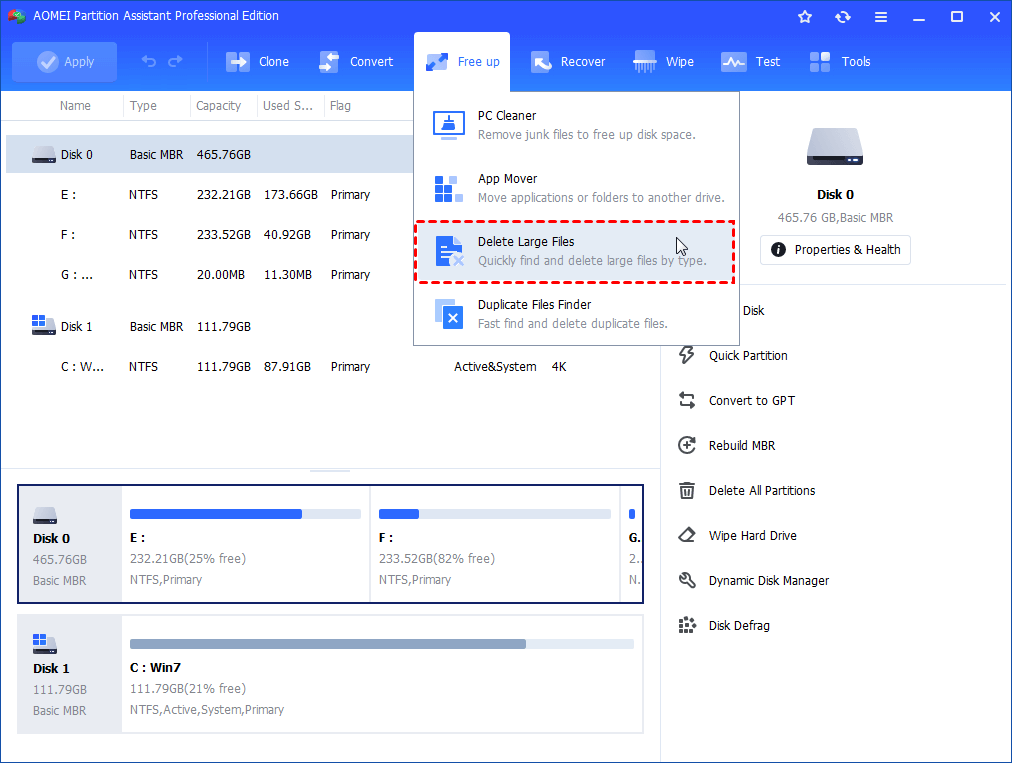Choose Duplicate Files Finder entry
1012x763 pixels.
point(576,314)
